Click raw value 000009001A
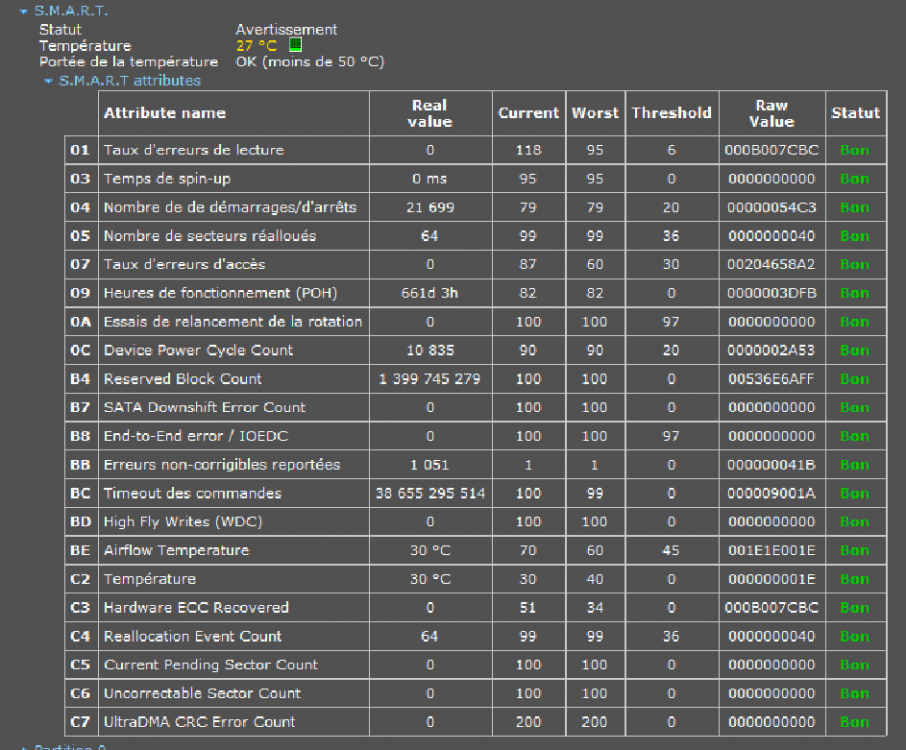The height and width of the screenshot is (750, 906). (771, 493)
